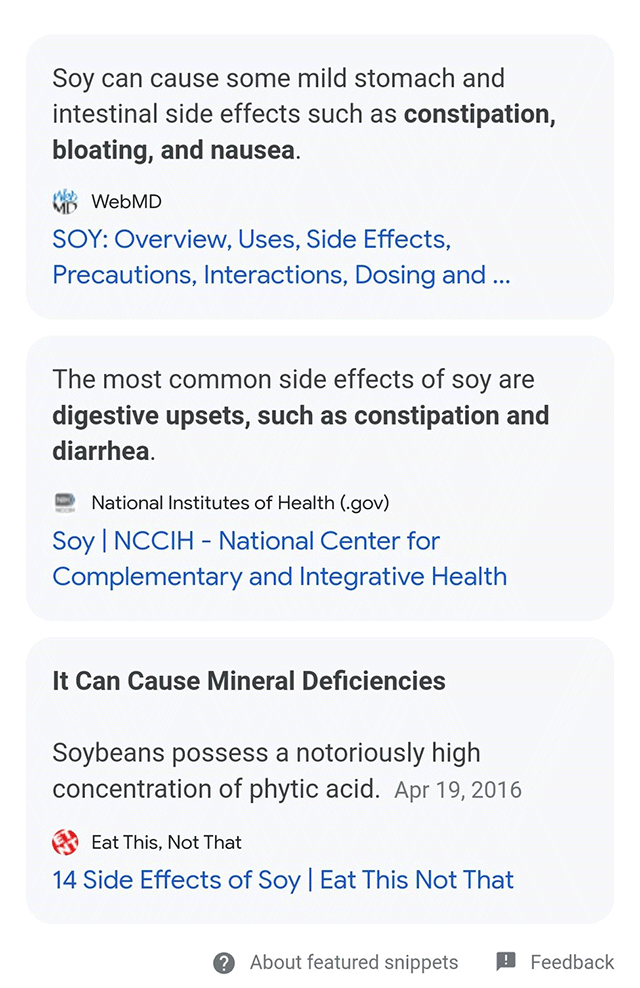The width and height of the screenshot is (640, 988).
Task: Click the Eat This, Not That source label
Action: pos(166,843)
